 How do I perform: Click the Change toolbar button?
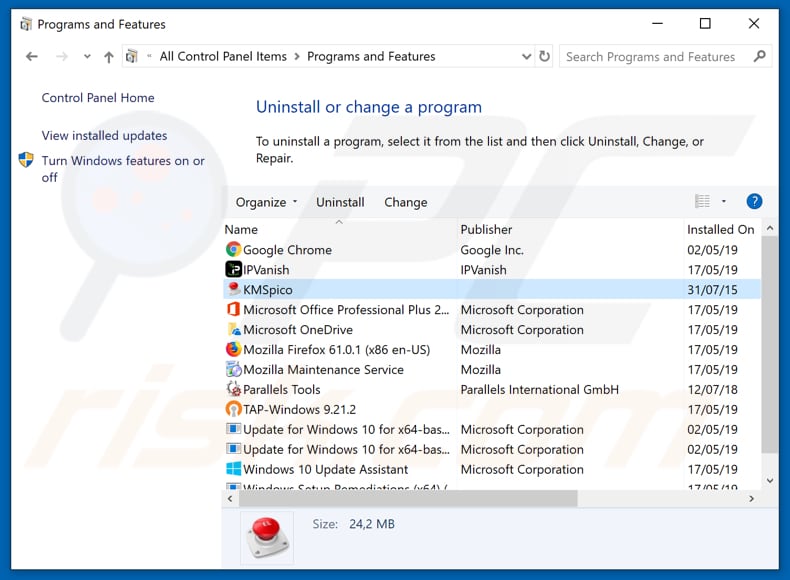coord(406,202)
